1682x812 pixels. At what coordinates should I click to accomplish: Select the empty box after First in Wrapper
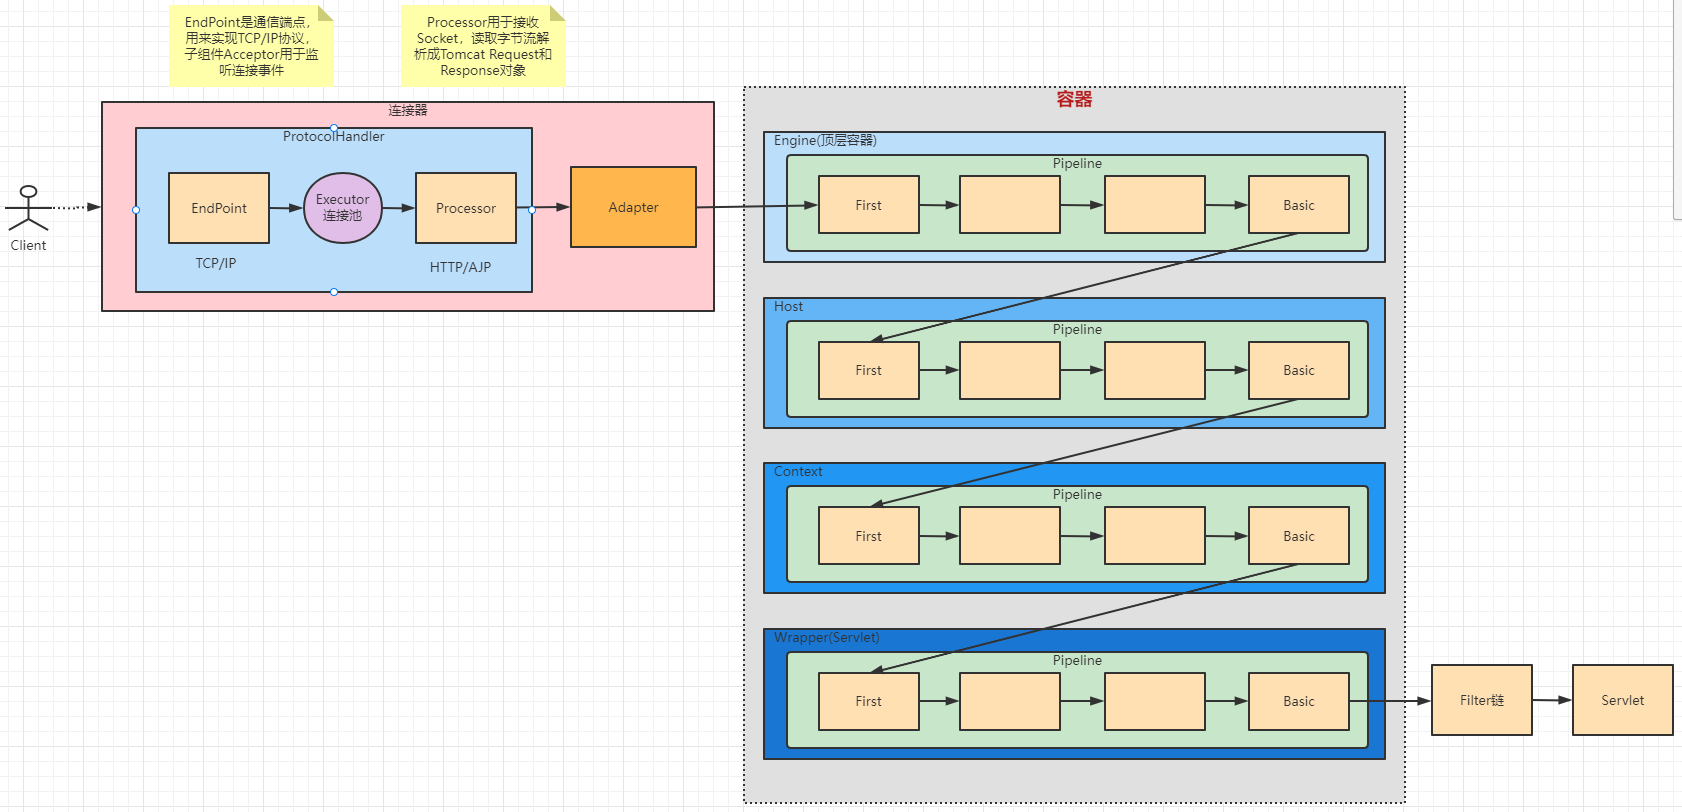click(x=1010, y=702)
